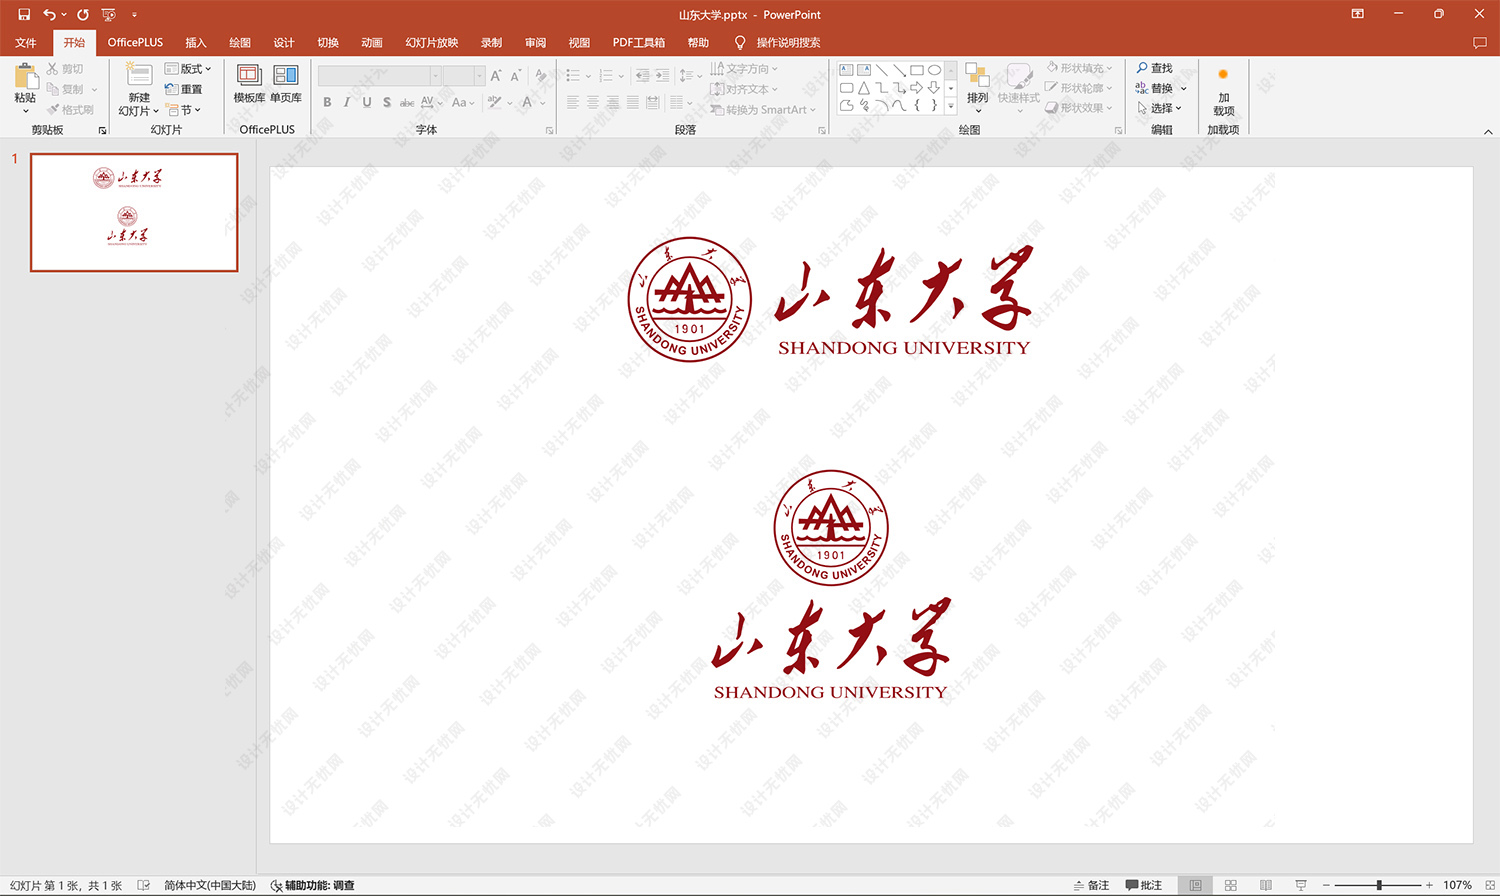This screenshot has width=1500, height=896.
Task: Open the 模板库 template library
Action: (249, 76)
